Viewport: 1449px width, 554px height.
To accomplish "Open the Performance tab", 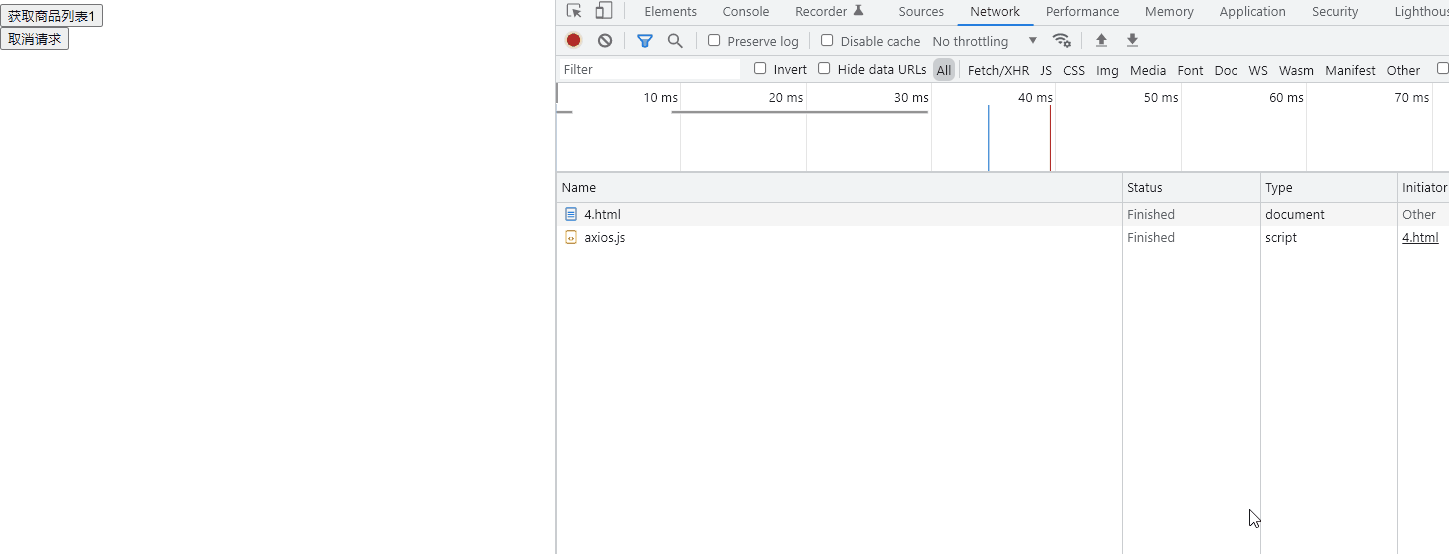I will coord(1082,12).
